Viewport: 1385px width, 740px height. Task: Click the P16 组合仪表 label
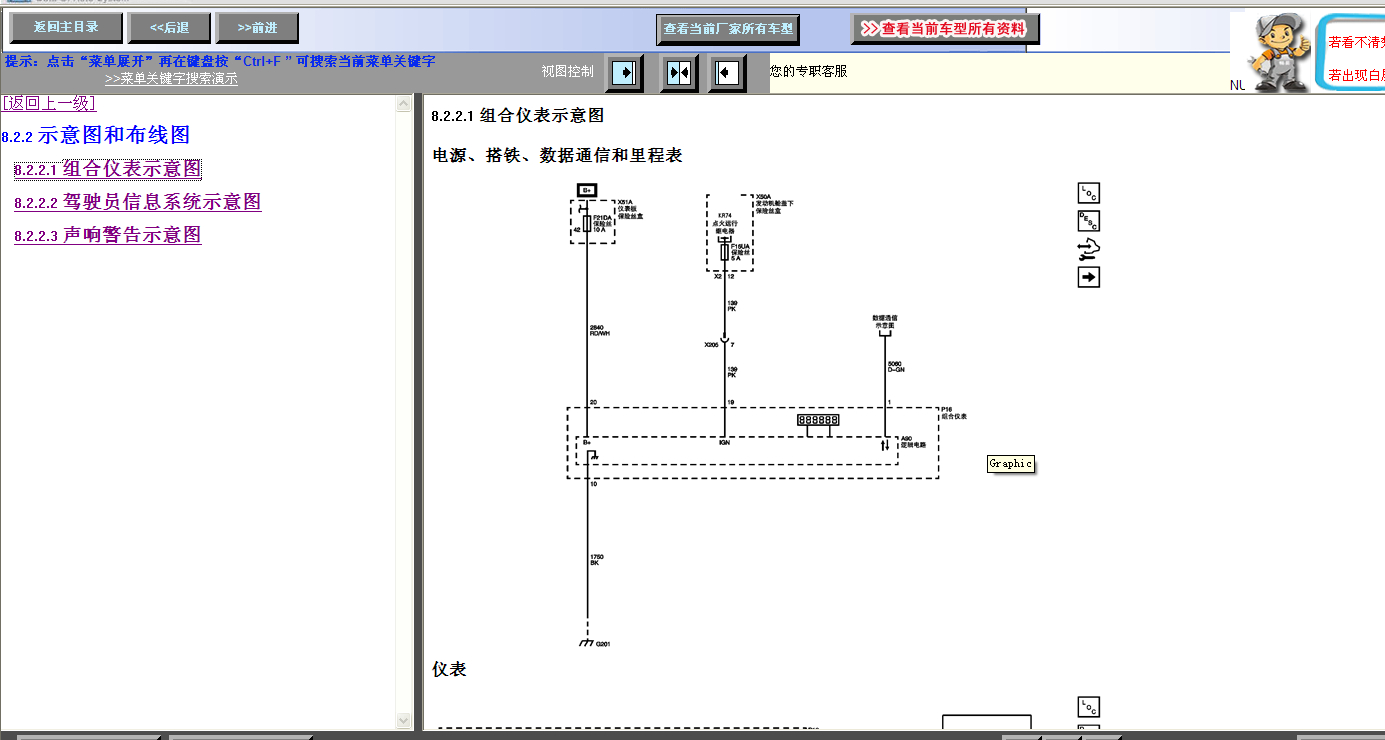tap(954, 412)
